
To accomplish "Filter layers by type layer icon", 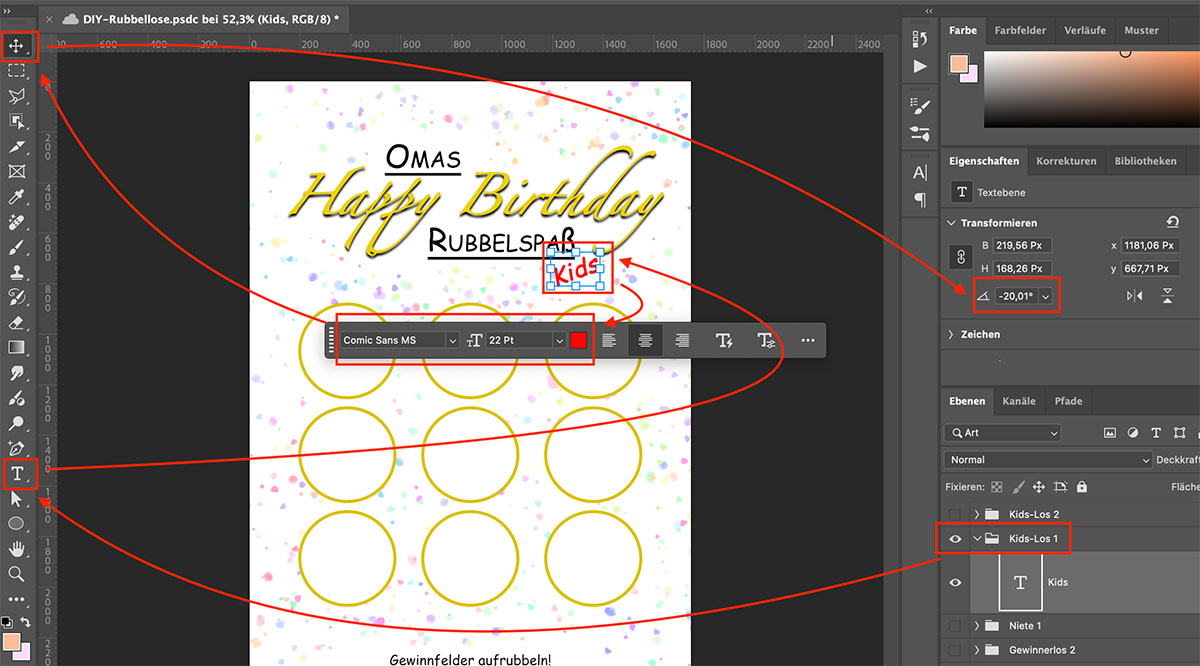I will (x=1156, y=433).
